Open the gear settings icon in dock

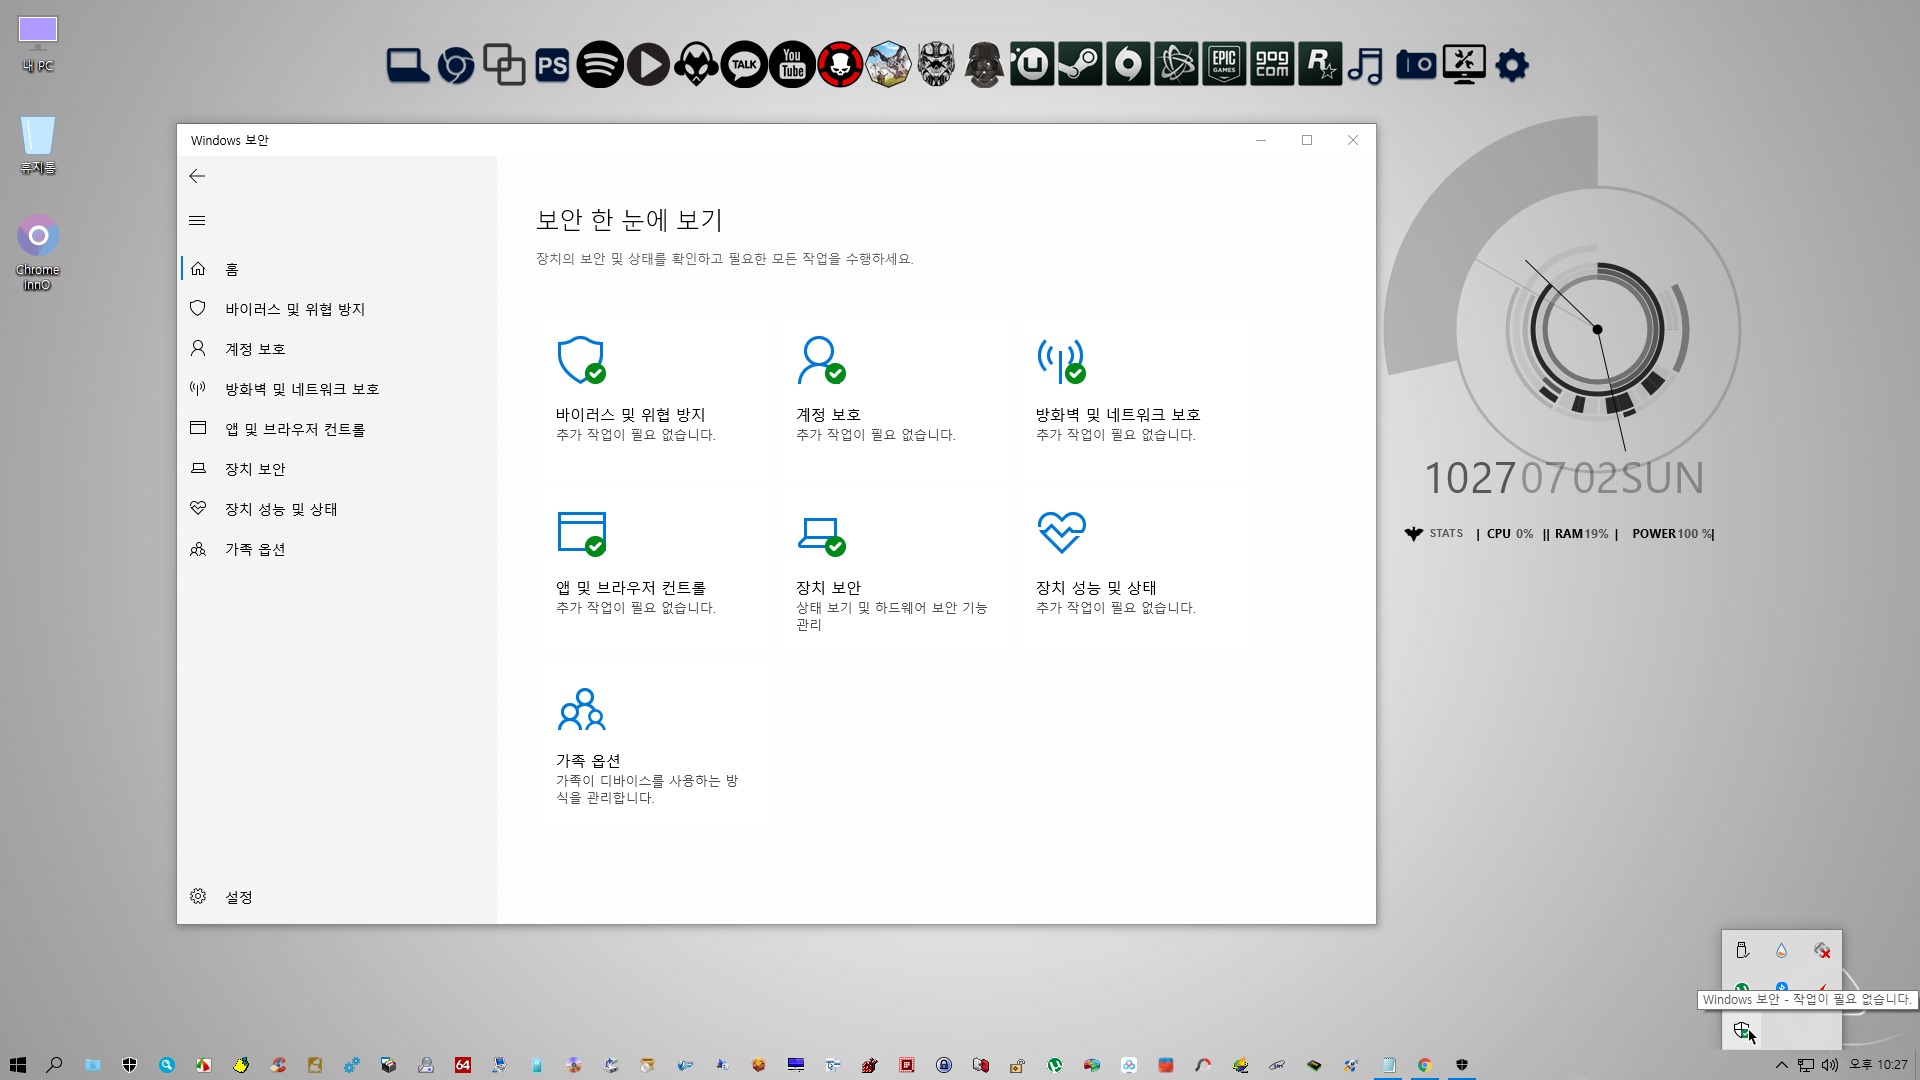coord(1512,65)
